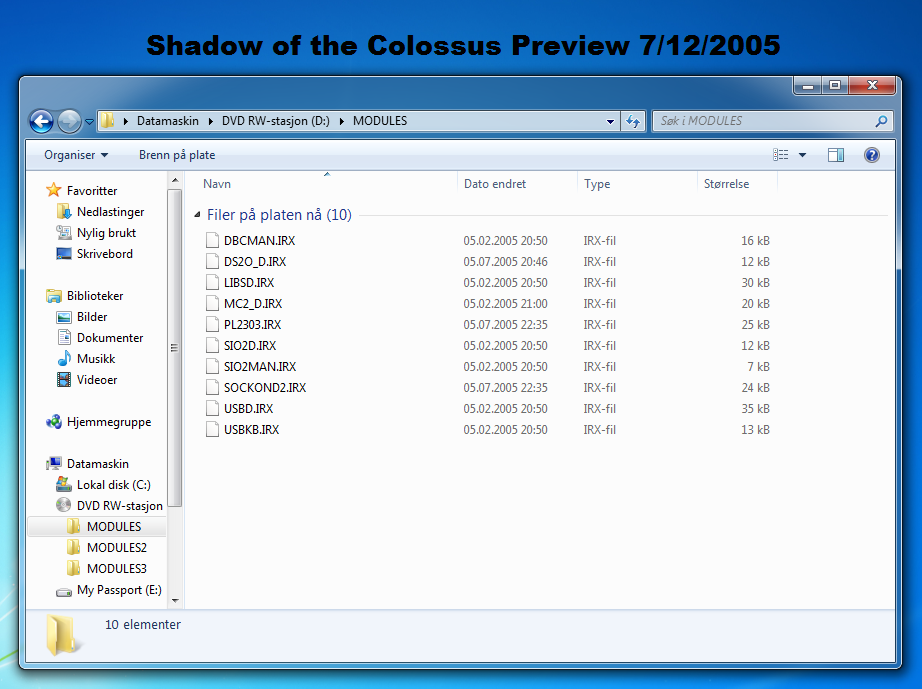Click the navigation pane scrollbar thumb

point(175,347)
